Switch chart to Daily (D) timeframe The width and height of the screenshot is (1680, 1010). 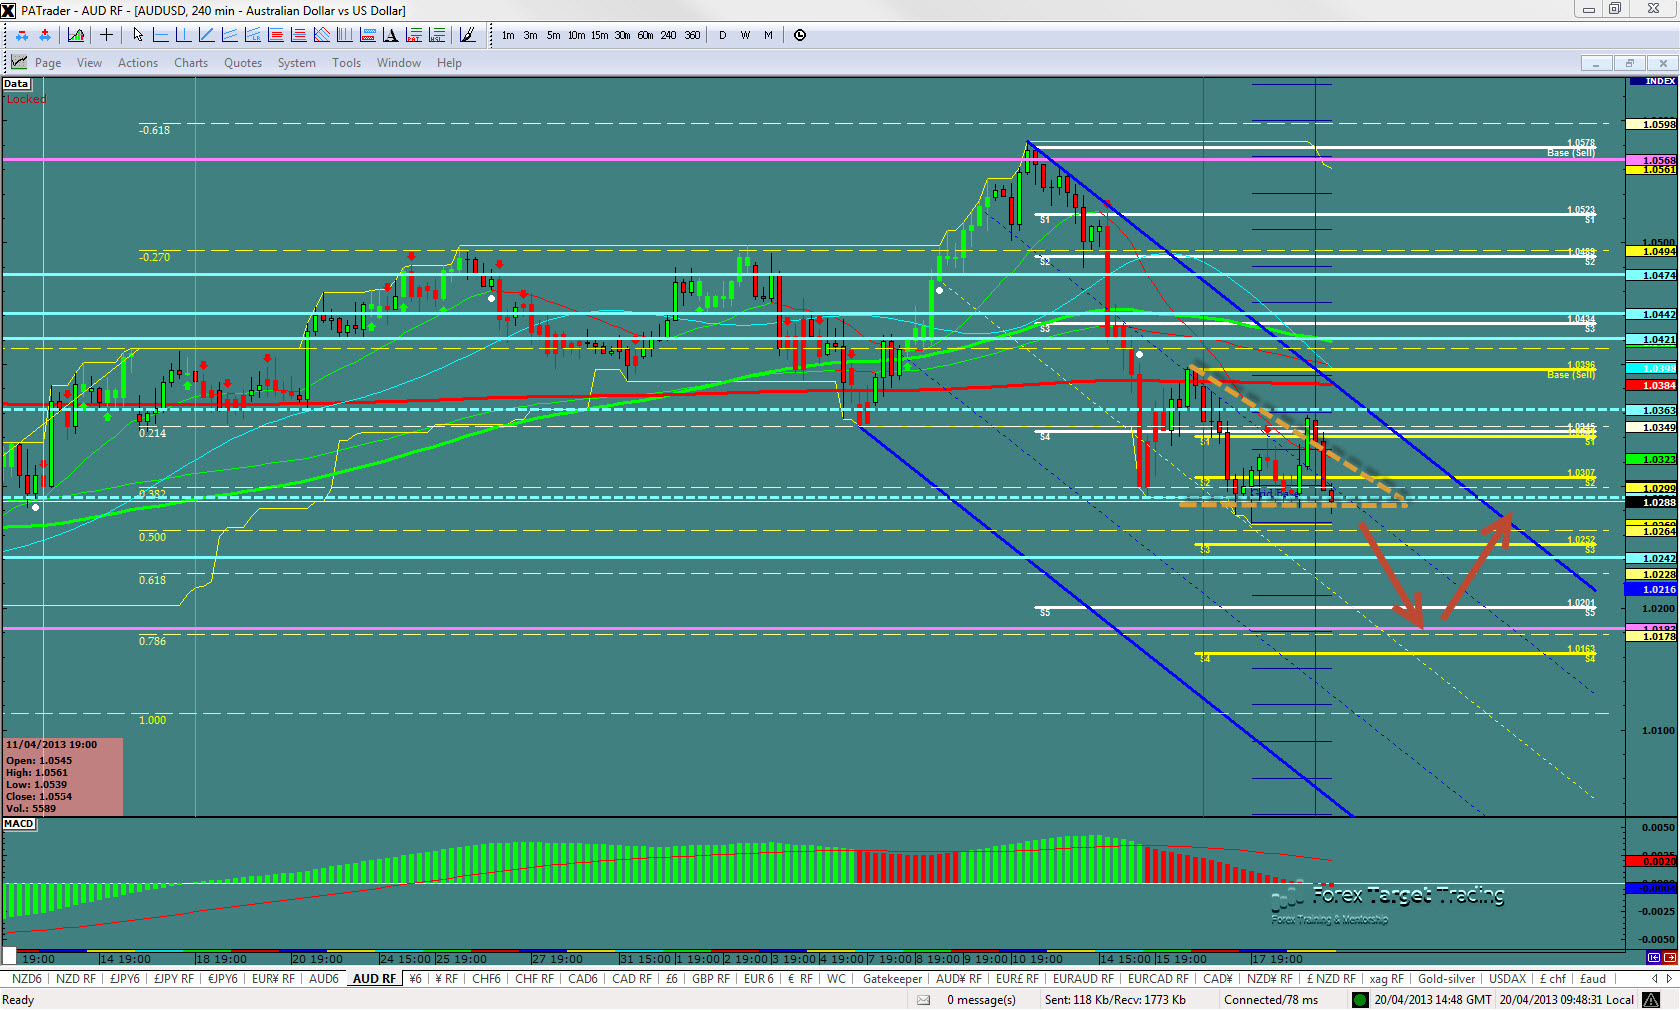pyautogui.click(x=723, y=35)
